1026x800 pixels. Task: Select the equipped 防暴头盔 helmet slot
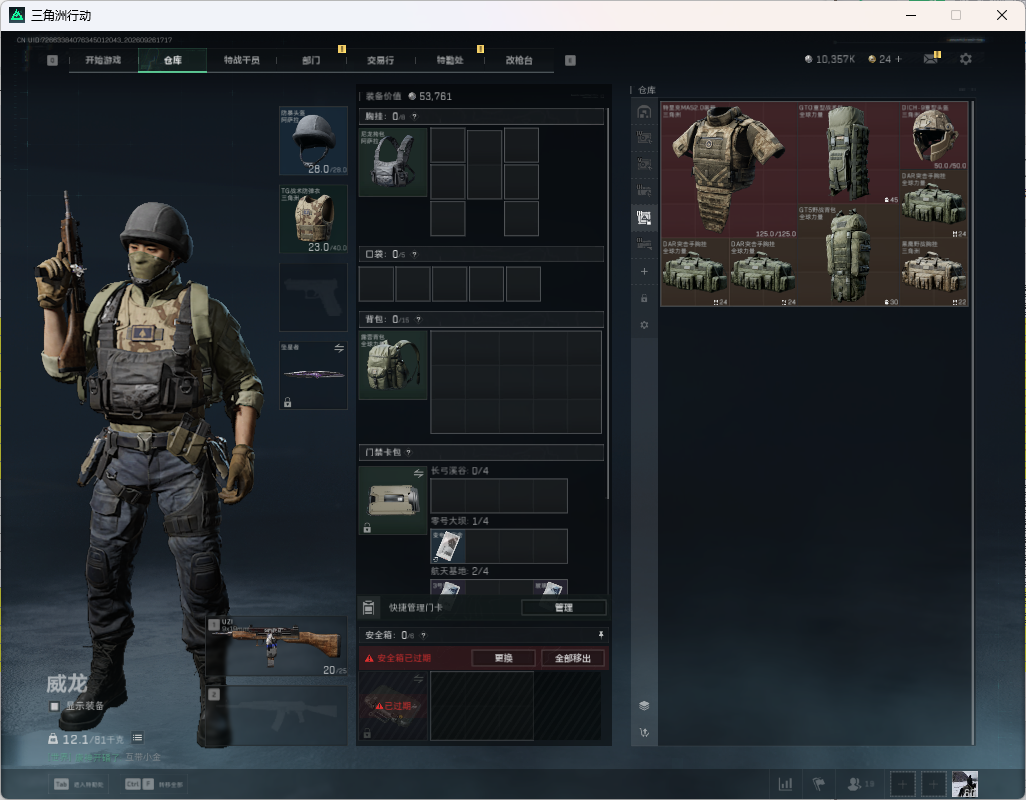click(x=313, y=141)
